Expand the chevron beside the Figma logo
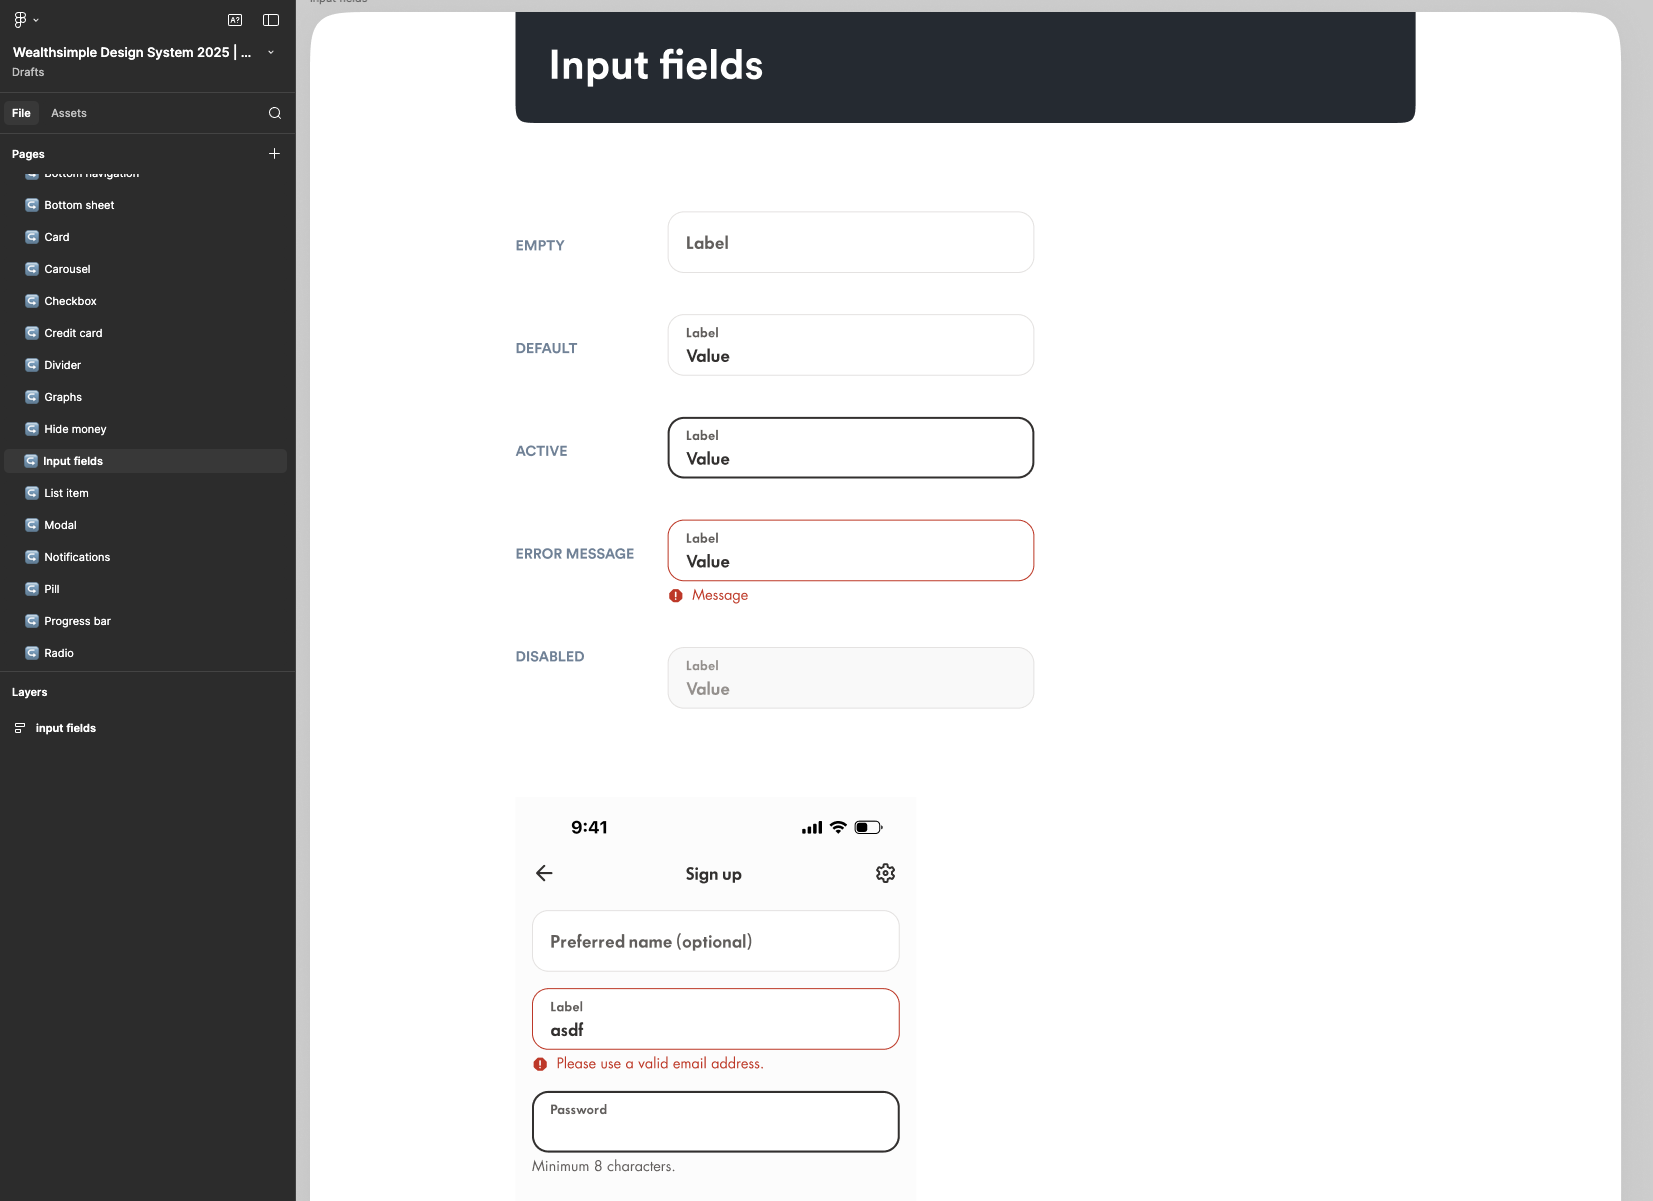The width and height of the screenshot is (1653, 1201). 38,19
